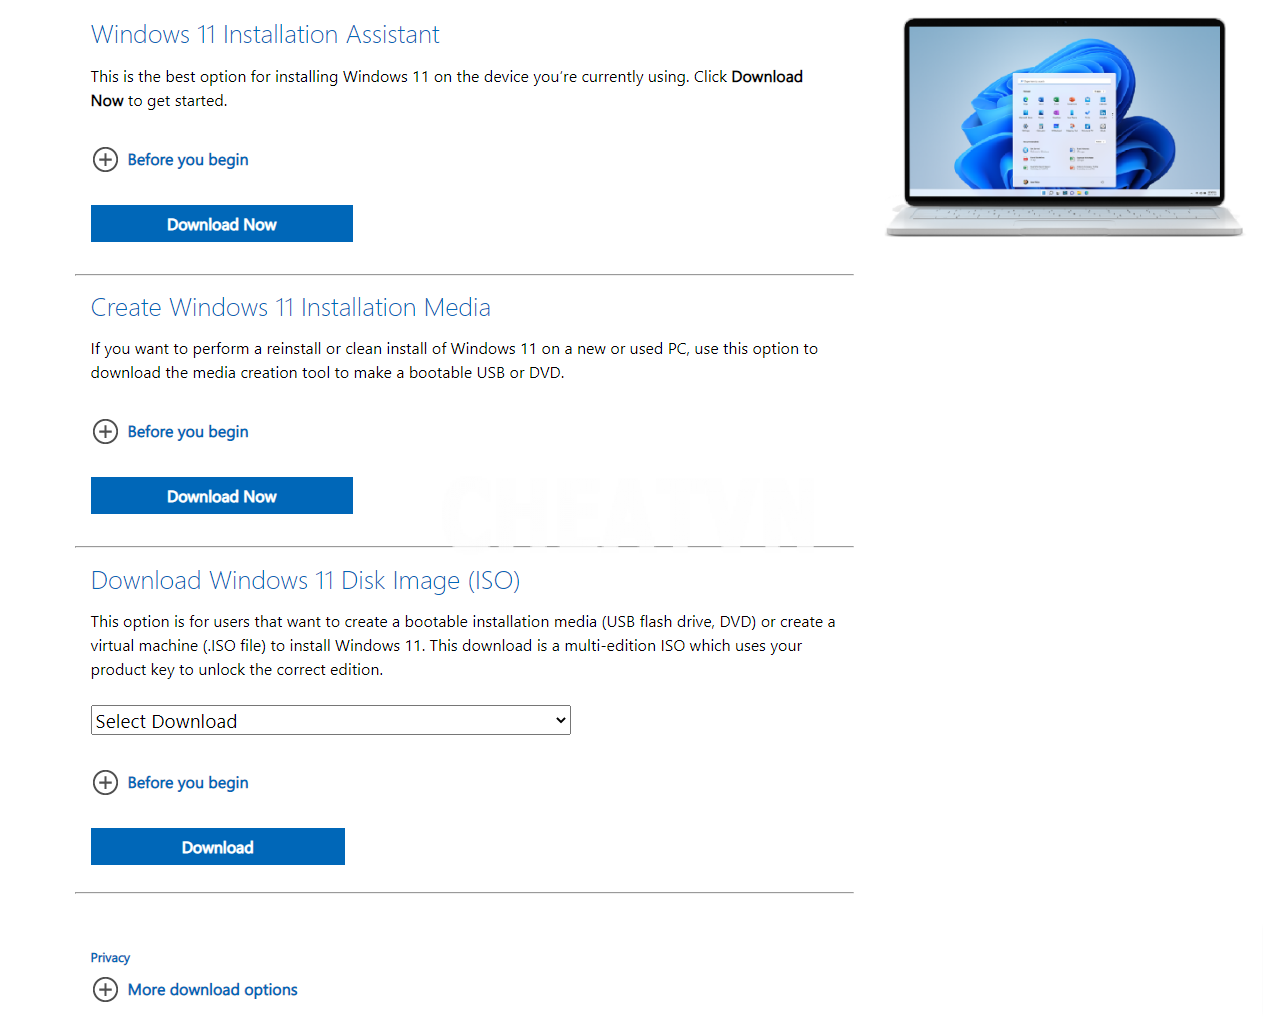Screen dimensions: 1263x1033
Task: Open the Select Download dropdown
Action: click(330, 720)
